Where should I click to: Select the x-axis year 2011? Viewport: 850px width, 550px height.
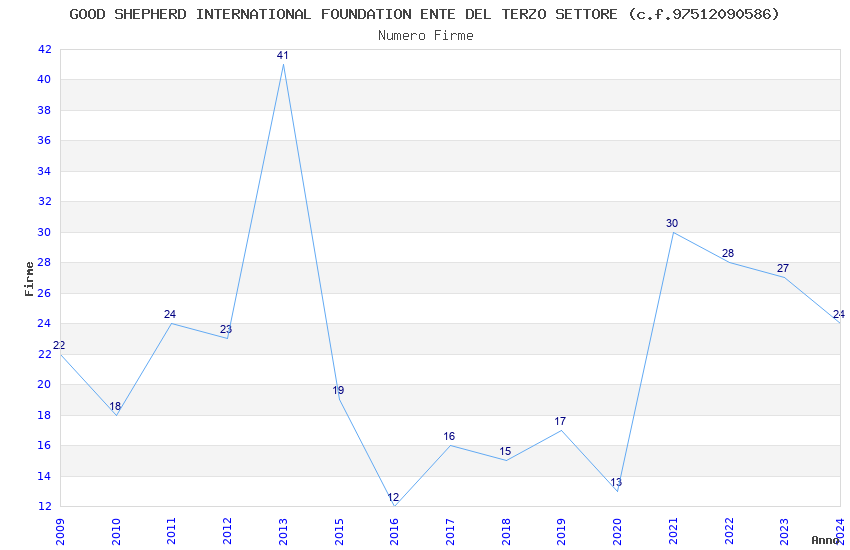(171, 531)
